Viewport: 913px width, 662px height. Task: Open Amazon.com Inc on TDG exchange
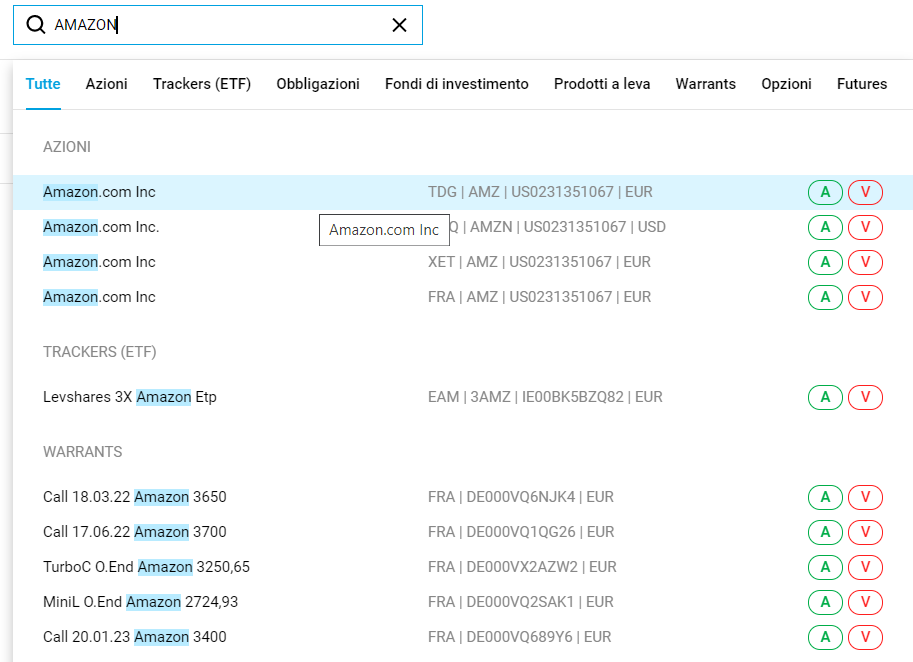point(99,192)
